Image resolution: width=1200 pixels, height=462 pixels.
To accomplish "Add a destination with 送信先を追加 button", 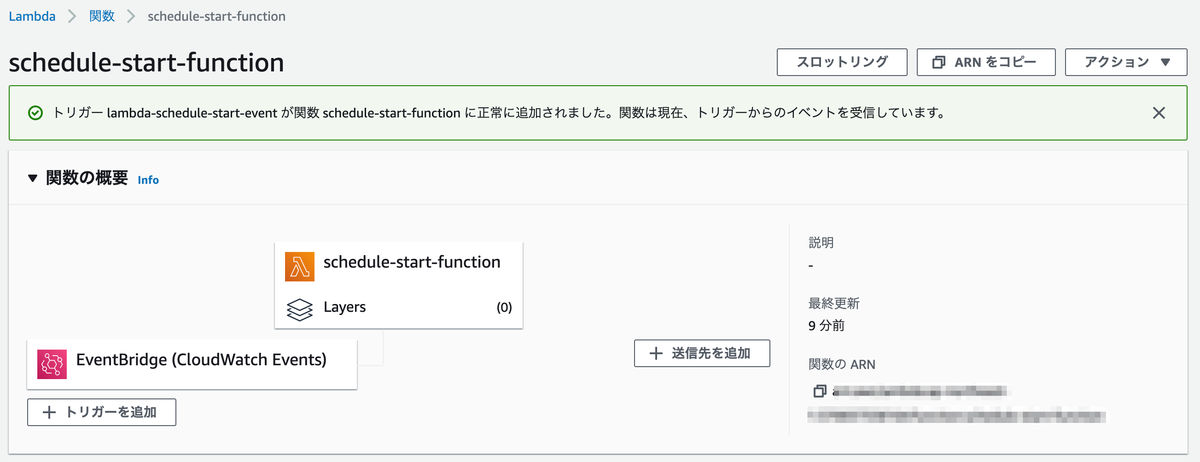I will click(702, 353).
